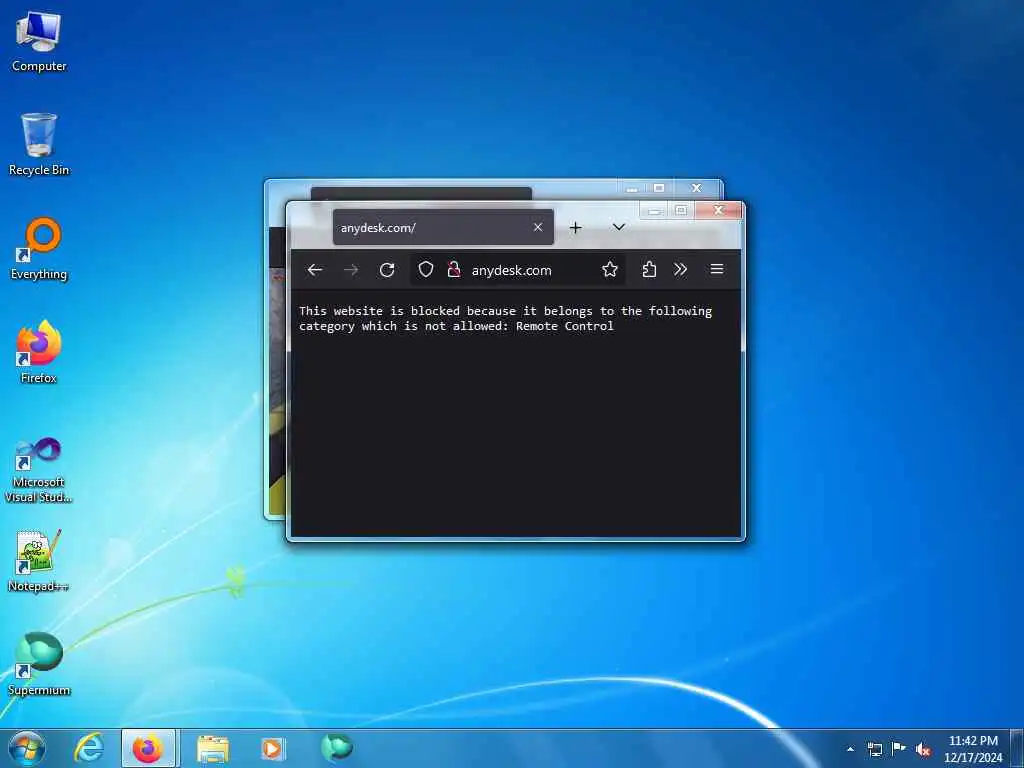Click the insecure connection padlock icon
Viewport: 1024px width, 768px height.
pos(453,270)
